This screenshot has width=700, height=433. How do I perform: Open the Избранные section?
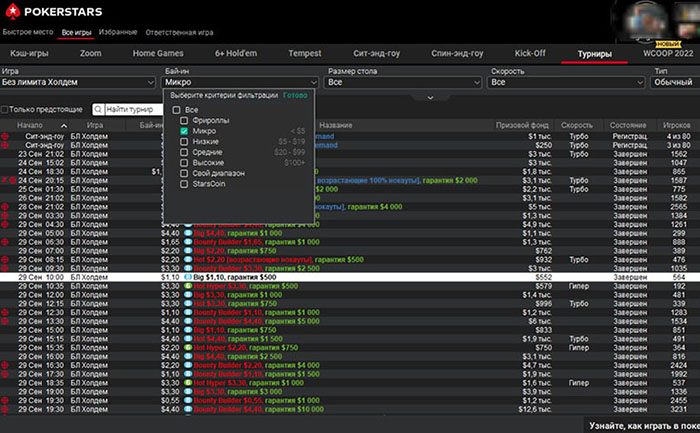coord(118,32)
